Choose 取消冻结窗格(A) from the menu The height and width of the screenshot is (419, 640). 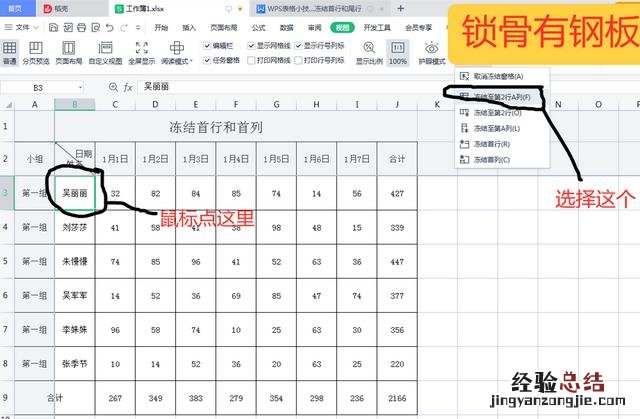coord(502,76)
